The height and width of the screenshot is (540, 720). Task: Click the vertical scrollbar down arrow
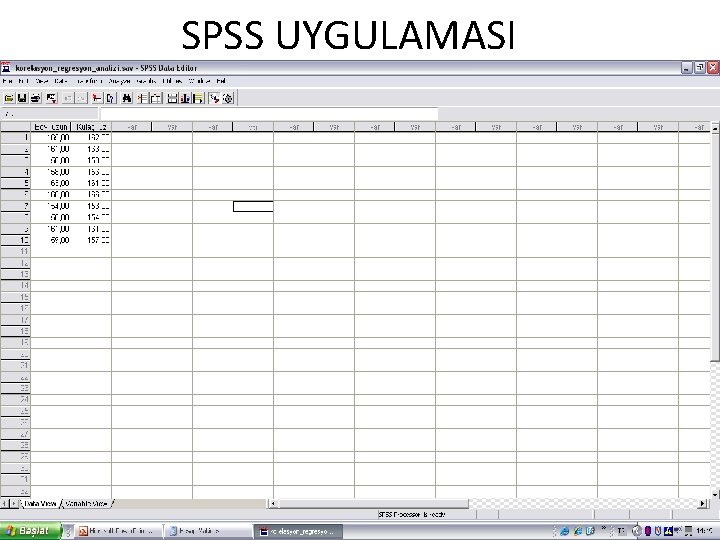point(715,494)
